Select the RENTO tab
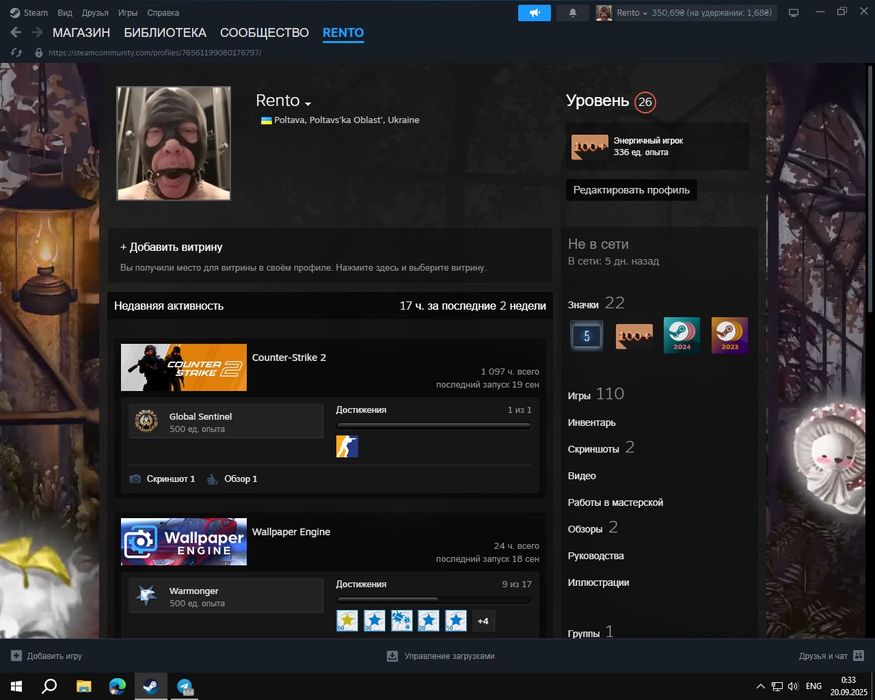 click(x=343, y=32)
